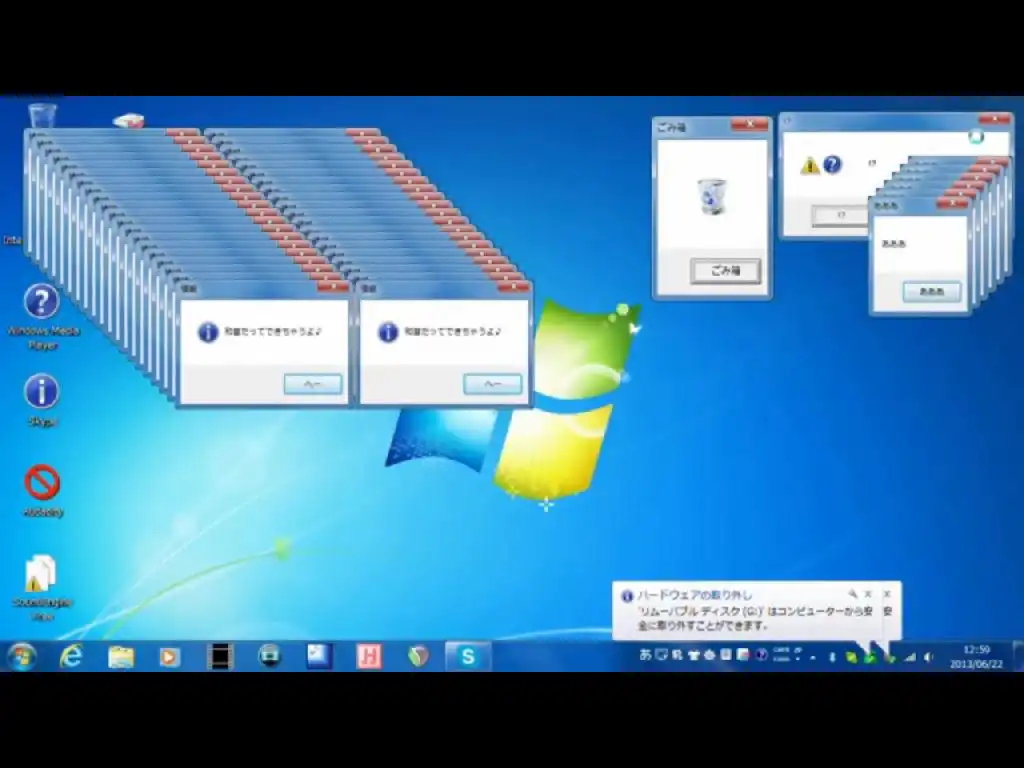
Task: Click the button in left front message box
Action: click(313, 384)
